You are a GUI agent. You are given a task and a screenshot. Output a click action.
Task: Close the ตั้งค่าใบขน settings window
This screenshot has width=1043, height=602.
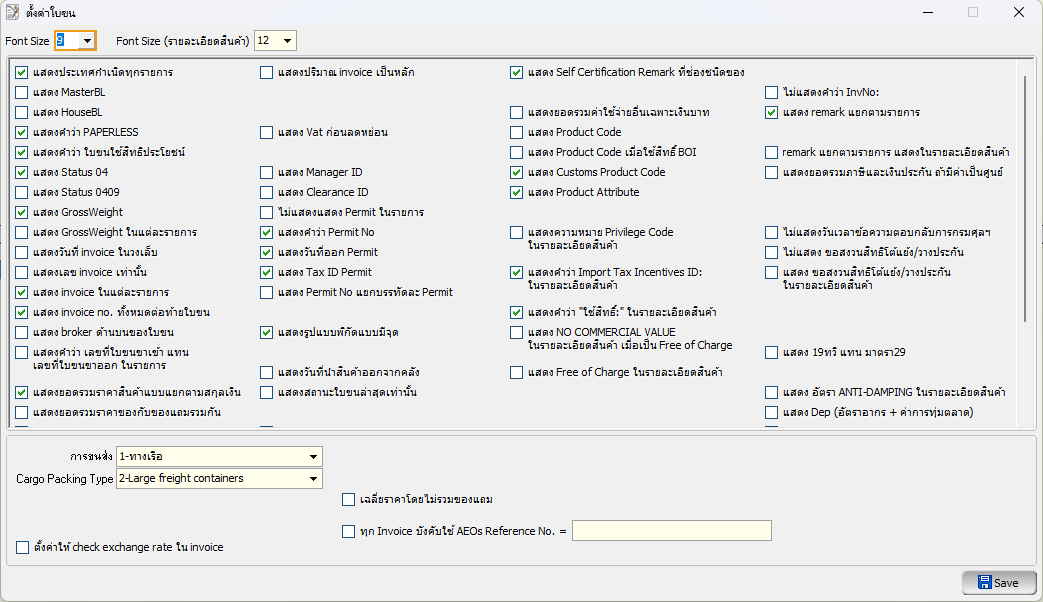coord(1018,13)
